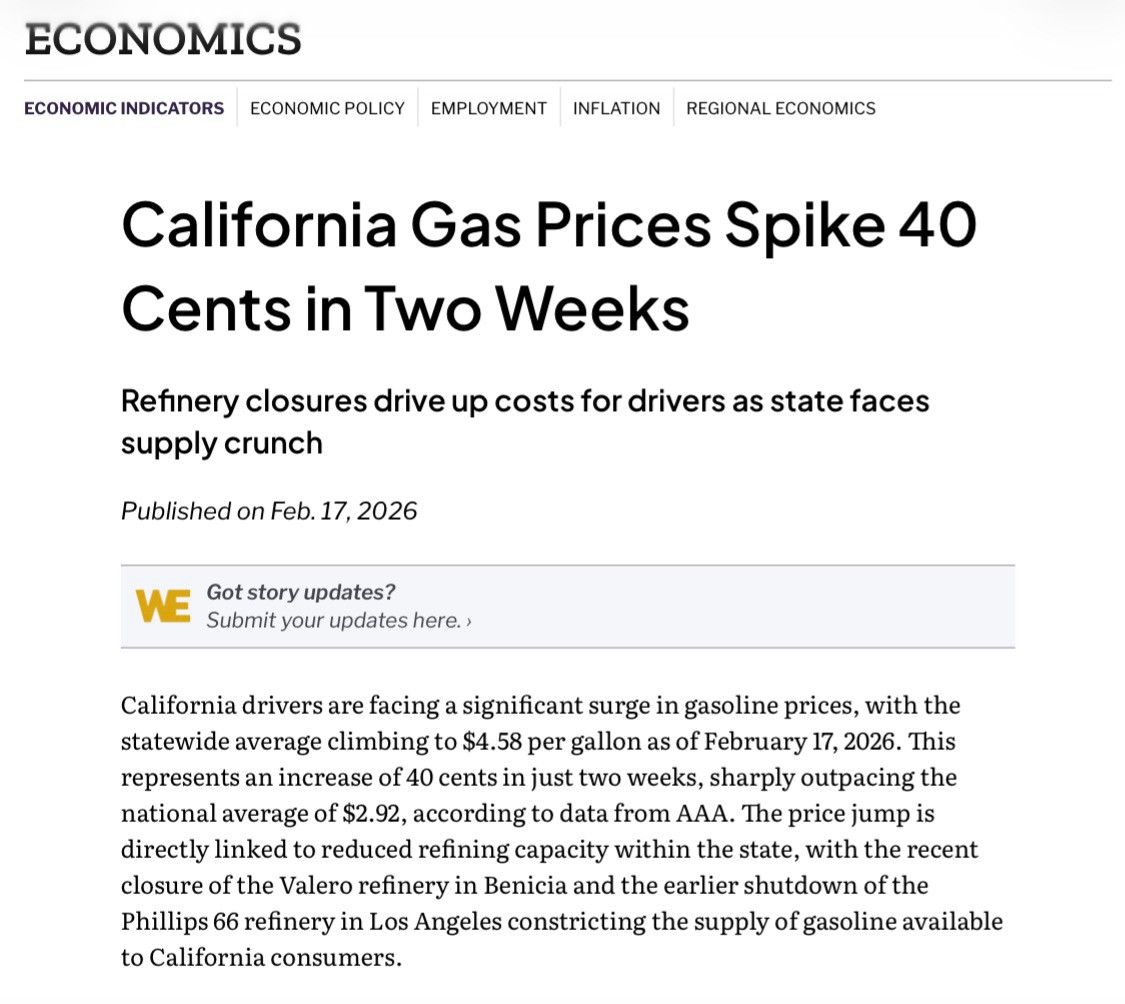Viewport: 1125px width, 1004px height.
Task: Click 'Spike 40' in the headline
Action: pyautogui.click(x=851, y=226)
